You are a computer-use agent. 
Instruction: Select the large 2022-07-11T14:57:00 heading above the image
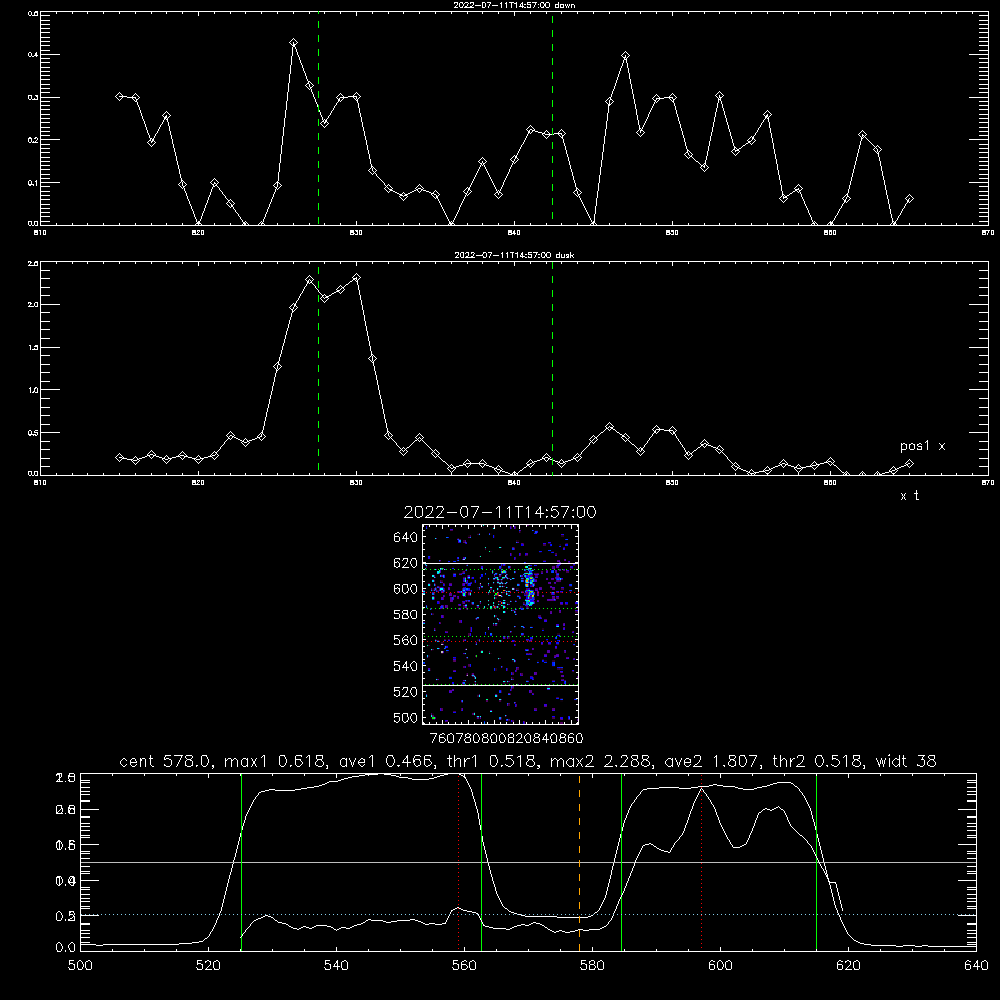pyautogui.click(x=500, y=512)
